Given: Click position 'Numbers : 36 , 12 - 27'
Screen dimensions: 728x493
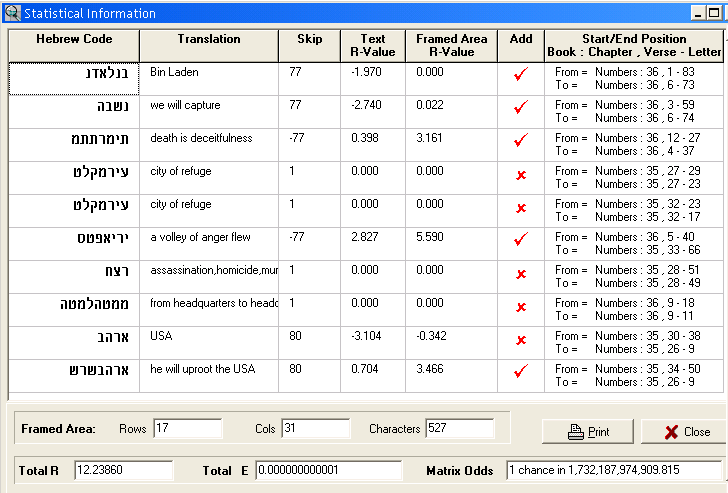Looking at the screenshot, I should (x=648, y=138).
